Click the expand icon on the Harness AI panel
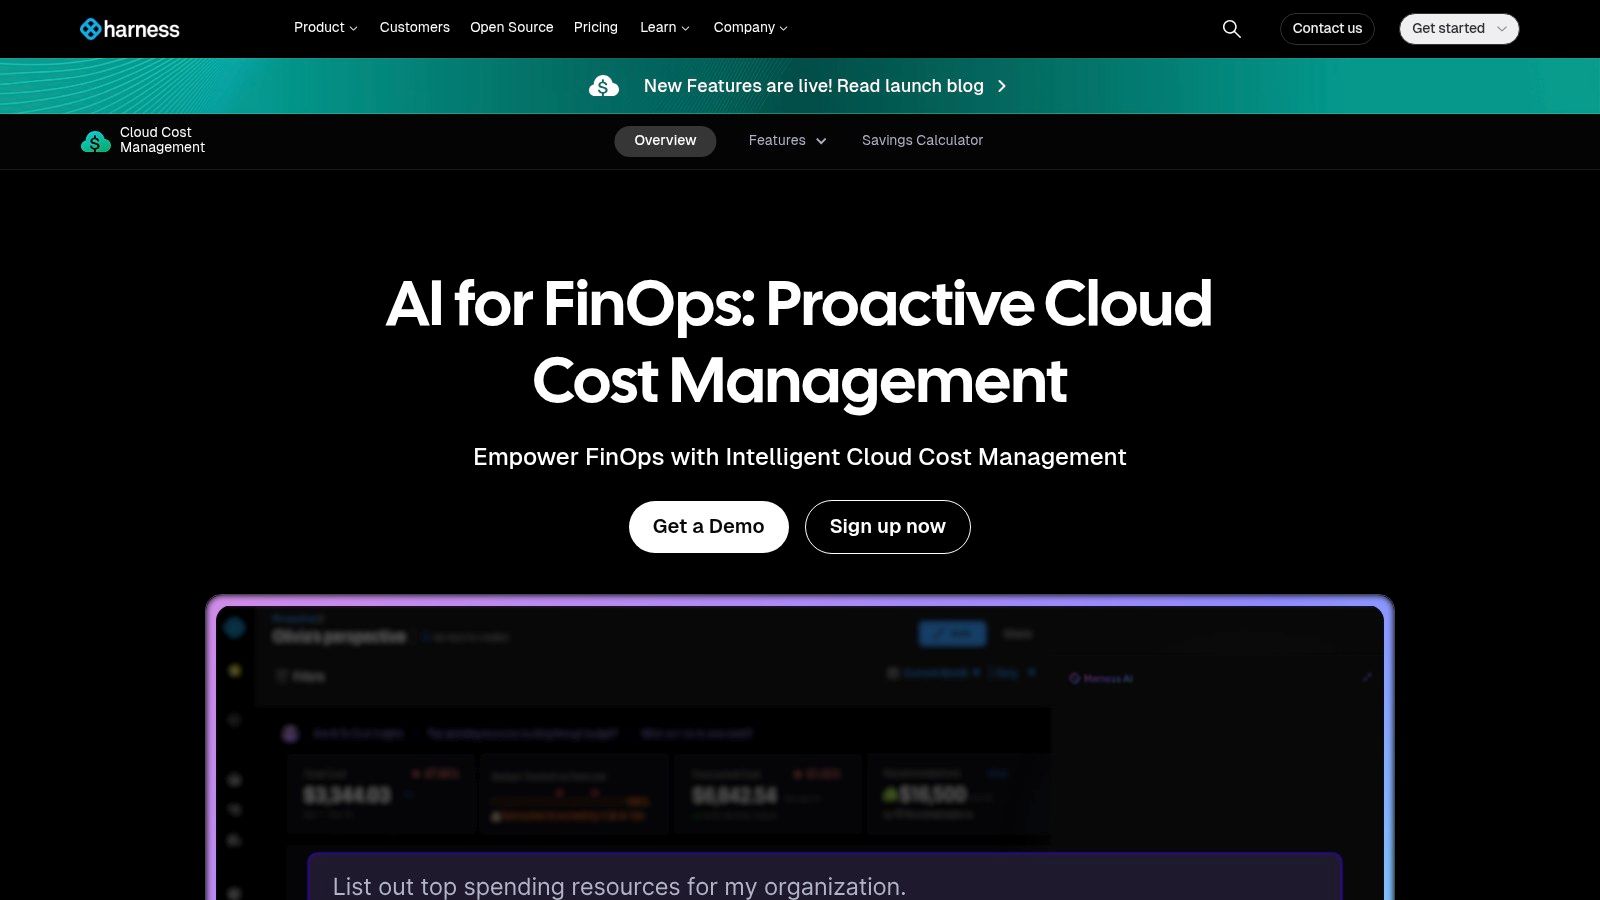 (x=1367, y=677)
